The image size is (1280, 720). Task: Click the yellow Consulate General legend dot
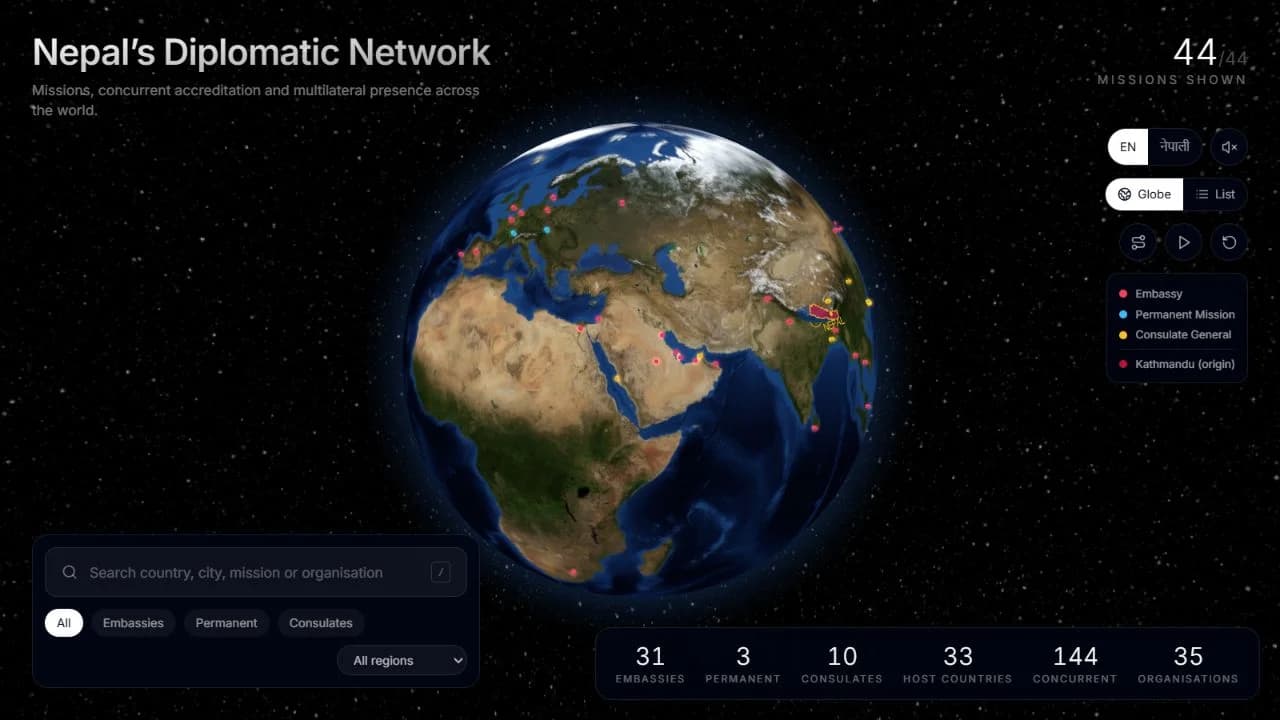1123,335
